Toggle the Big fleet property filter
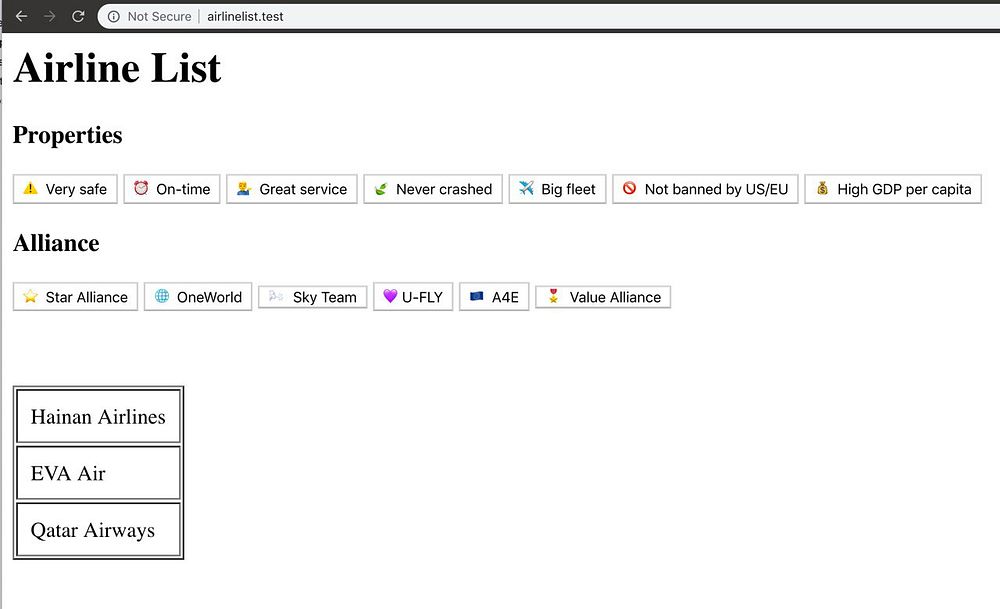Viewport: 1000px width, 609px height. (557, 189)
